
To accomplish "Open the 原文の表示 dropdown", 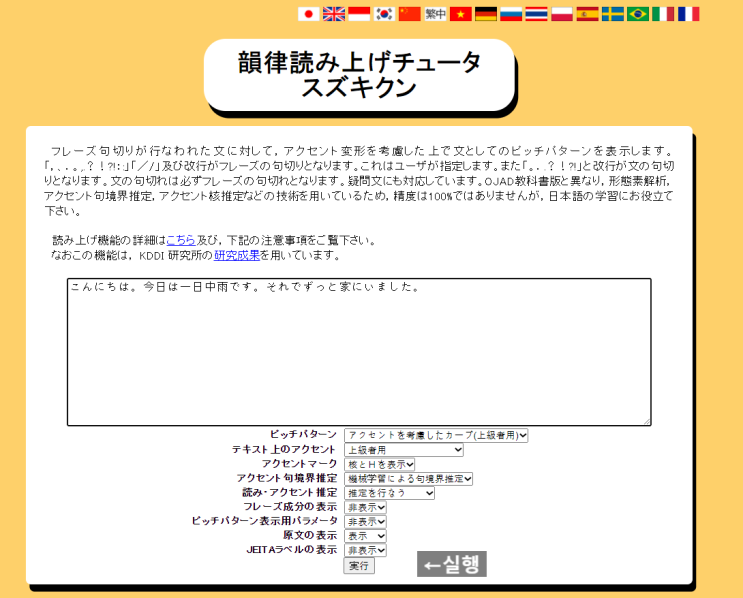I will (365, 536).
